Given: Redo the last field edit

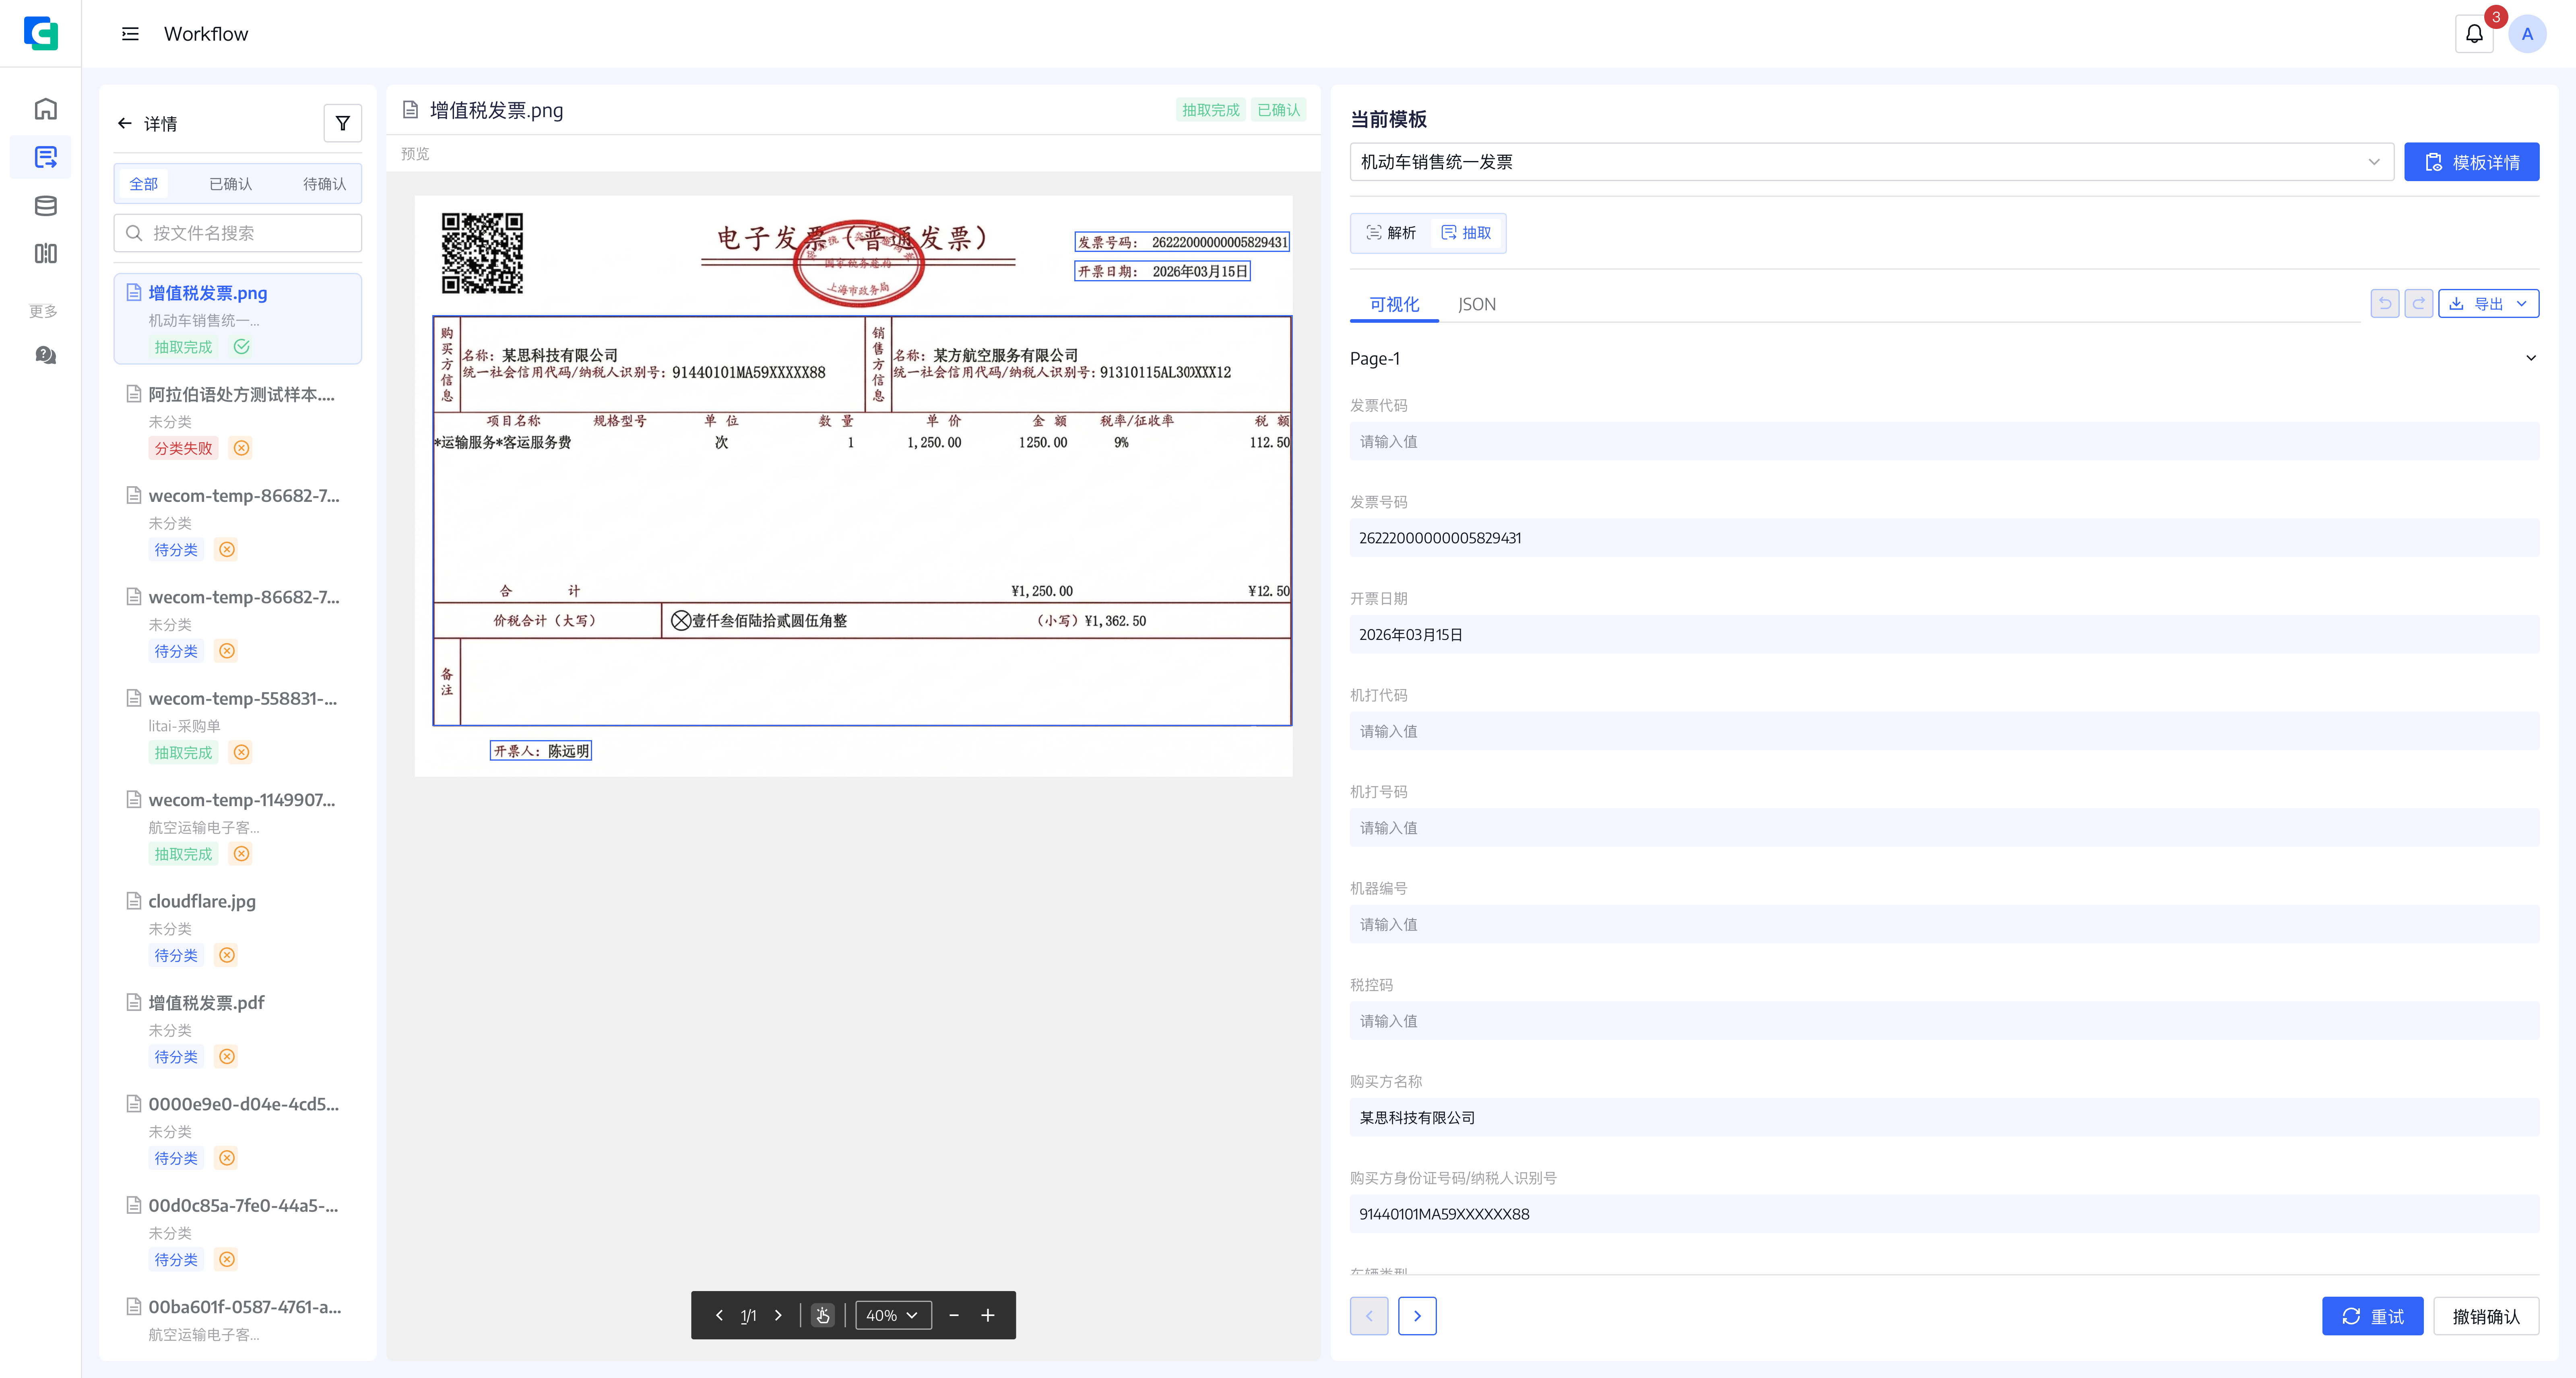Looking at the screenshot, I should point(2419,303).
